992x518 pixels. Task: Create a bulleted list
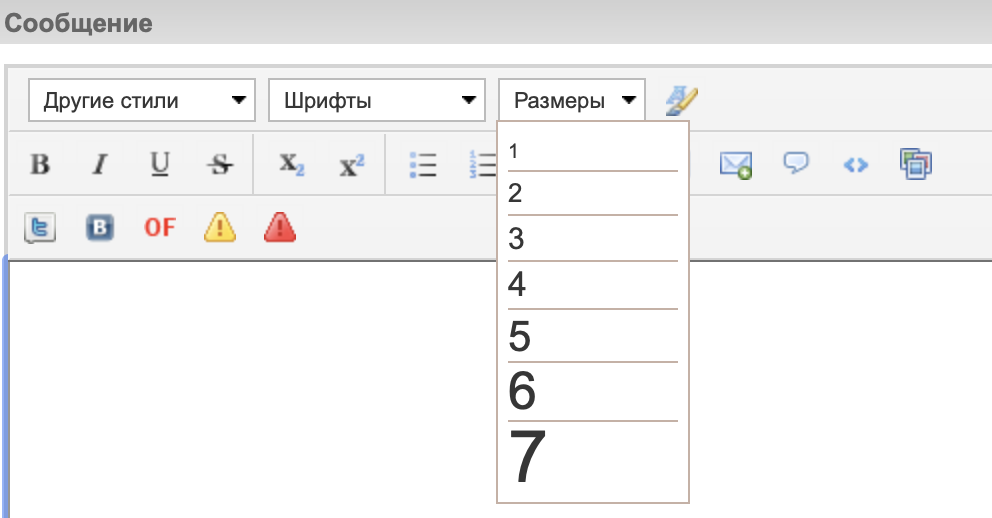pyautogui.click(x=423, y=164)
